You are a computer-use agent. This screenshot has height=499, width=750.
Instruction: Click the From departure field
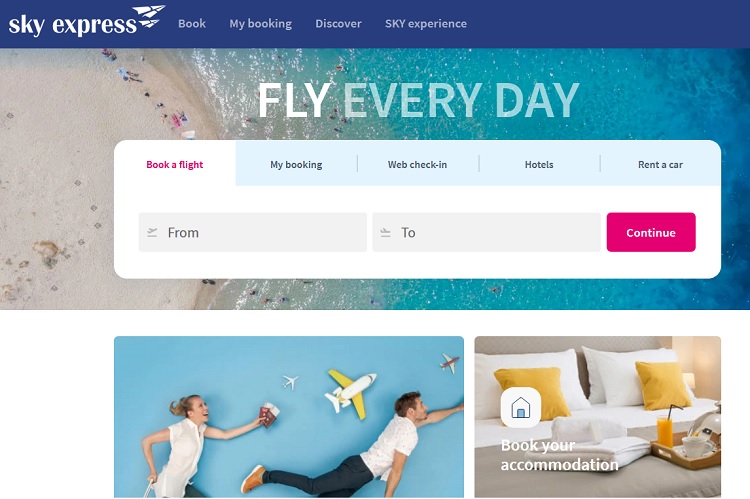(x=253, y=233)
